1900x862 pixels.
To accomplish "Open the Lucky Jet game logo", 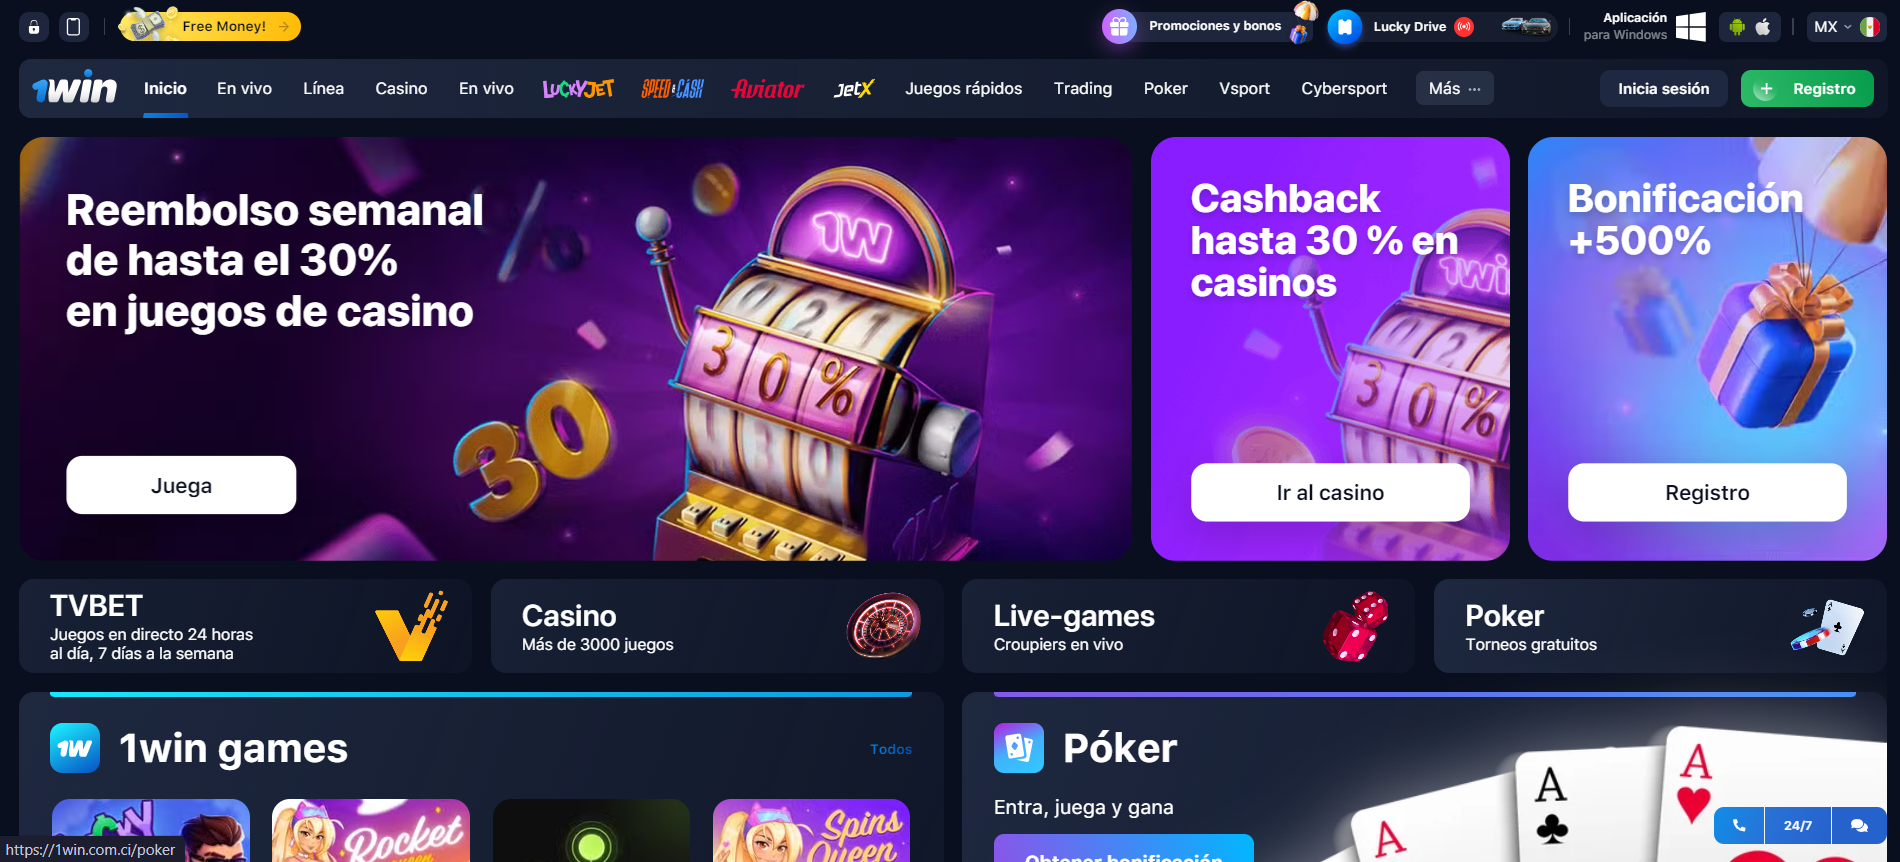I will pos(578,89).
